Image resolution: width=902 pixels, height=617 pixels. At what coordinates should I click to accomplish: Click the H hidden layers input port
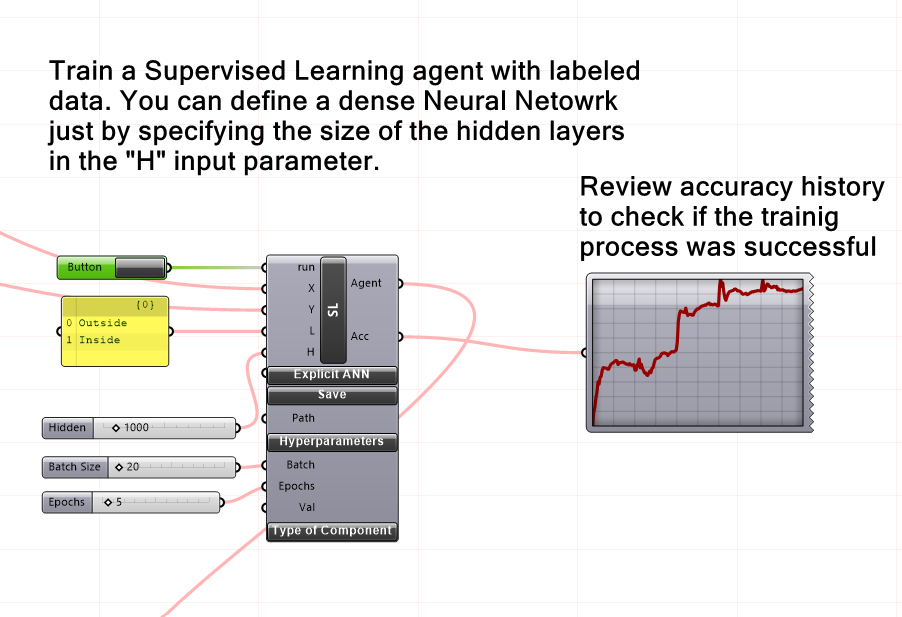263,353
